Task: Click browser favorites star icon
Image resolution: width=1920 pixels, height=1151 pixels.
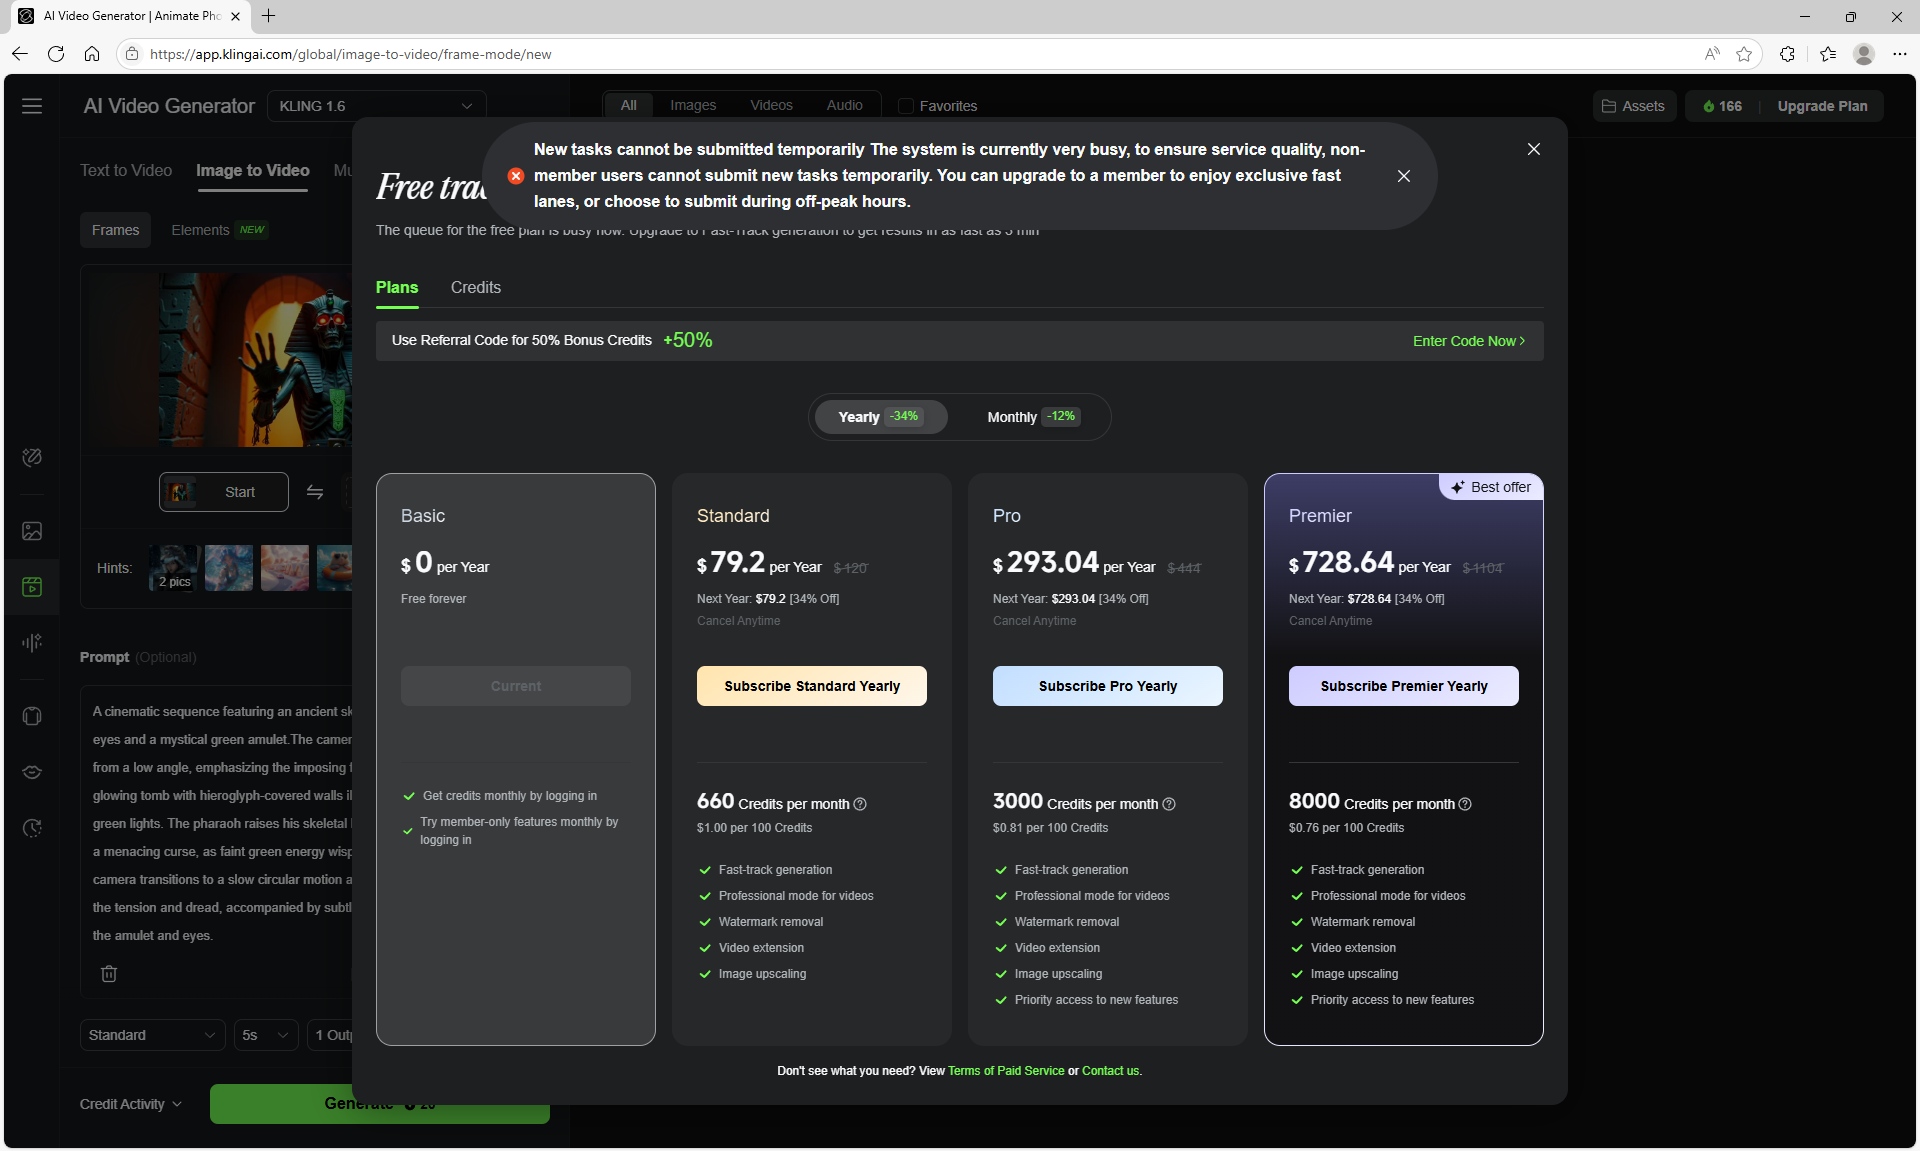Action: click(x=1744, y=54)
